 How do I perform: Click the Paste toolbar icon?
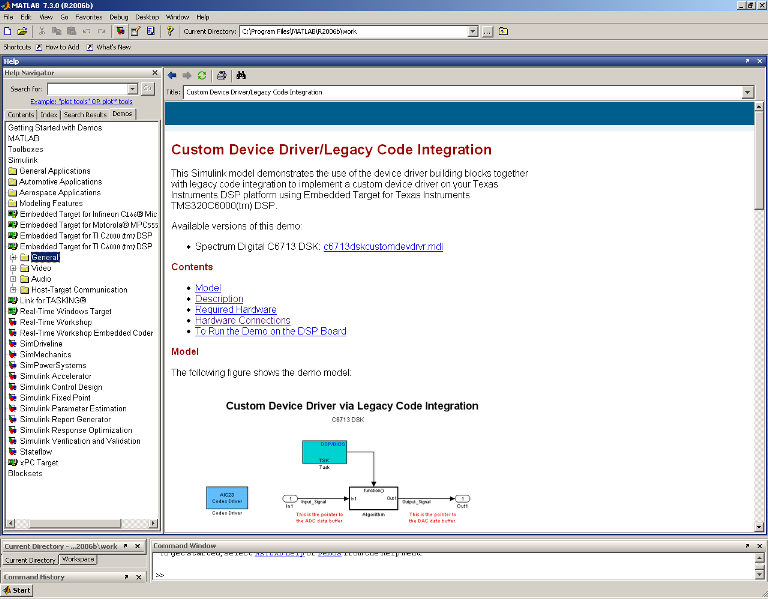point(72,31)
